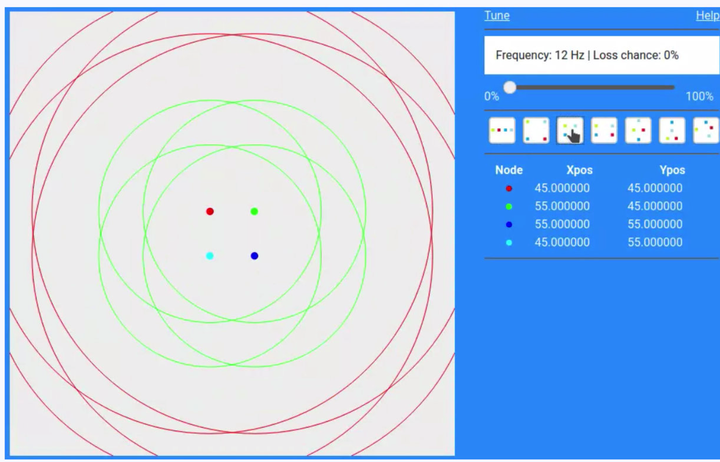Viewport: 720px width, 462px height.
Task: Click the dark blue node on the canvas
Action: [254, 256]
